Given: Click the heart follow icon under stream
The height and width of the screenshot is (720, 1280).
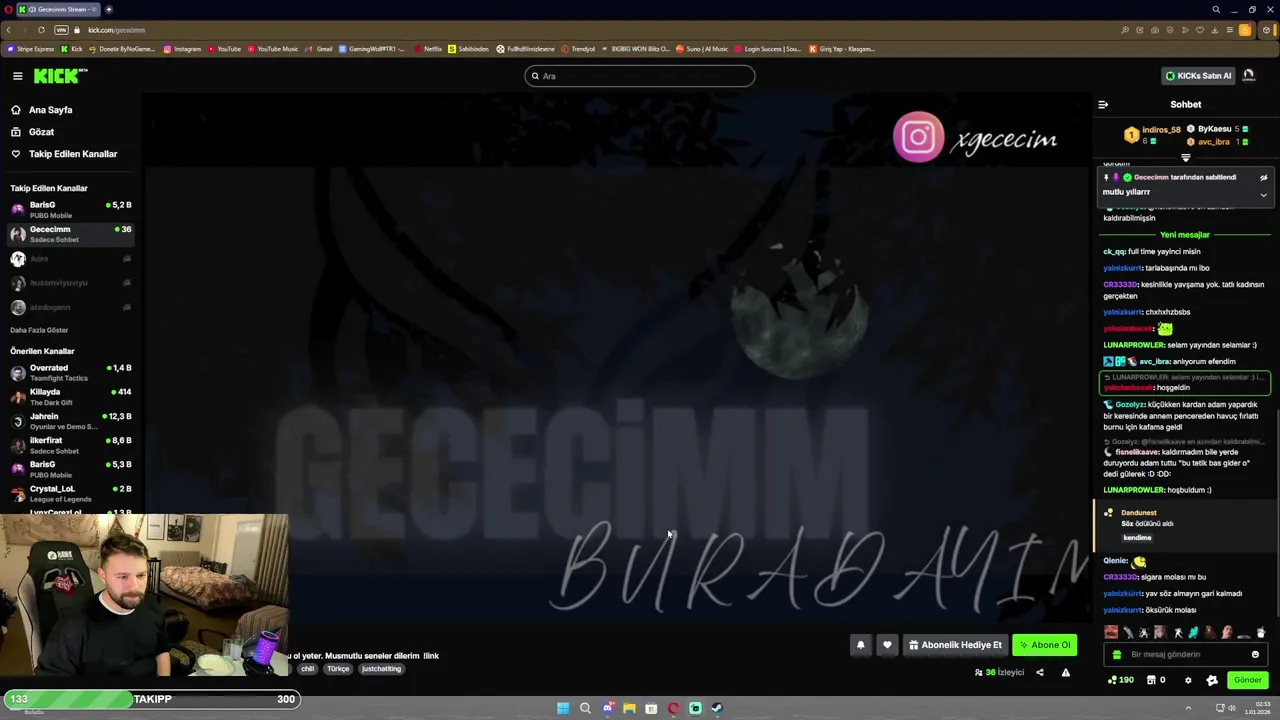Looking at the screenshot, I should click(887, 645).
